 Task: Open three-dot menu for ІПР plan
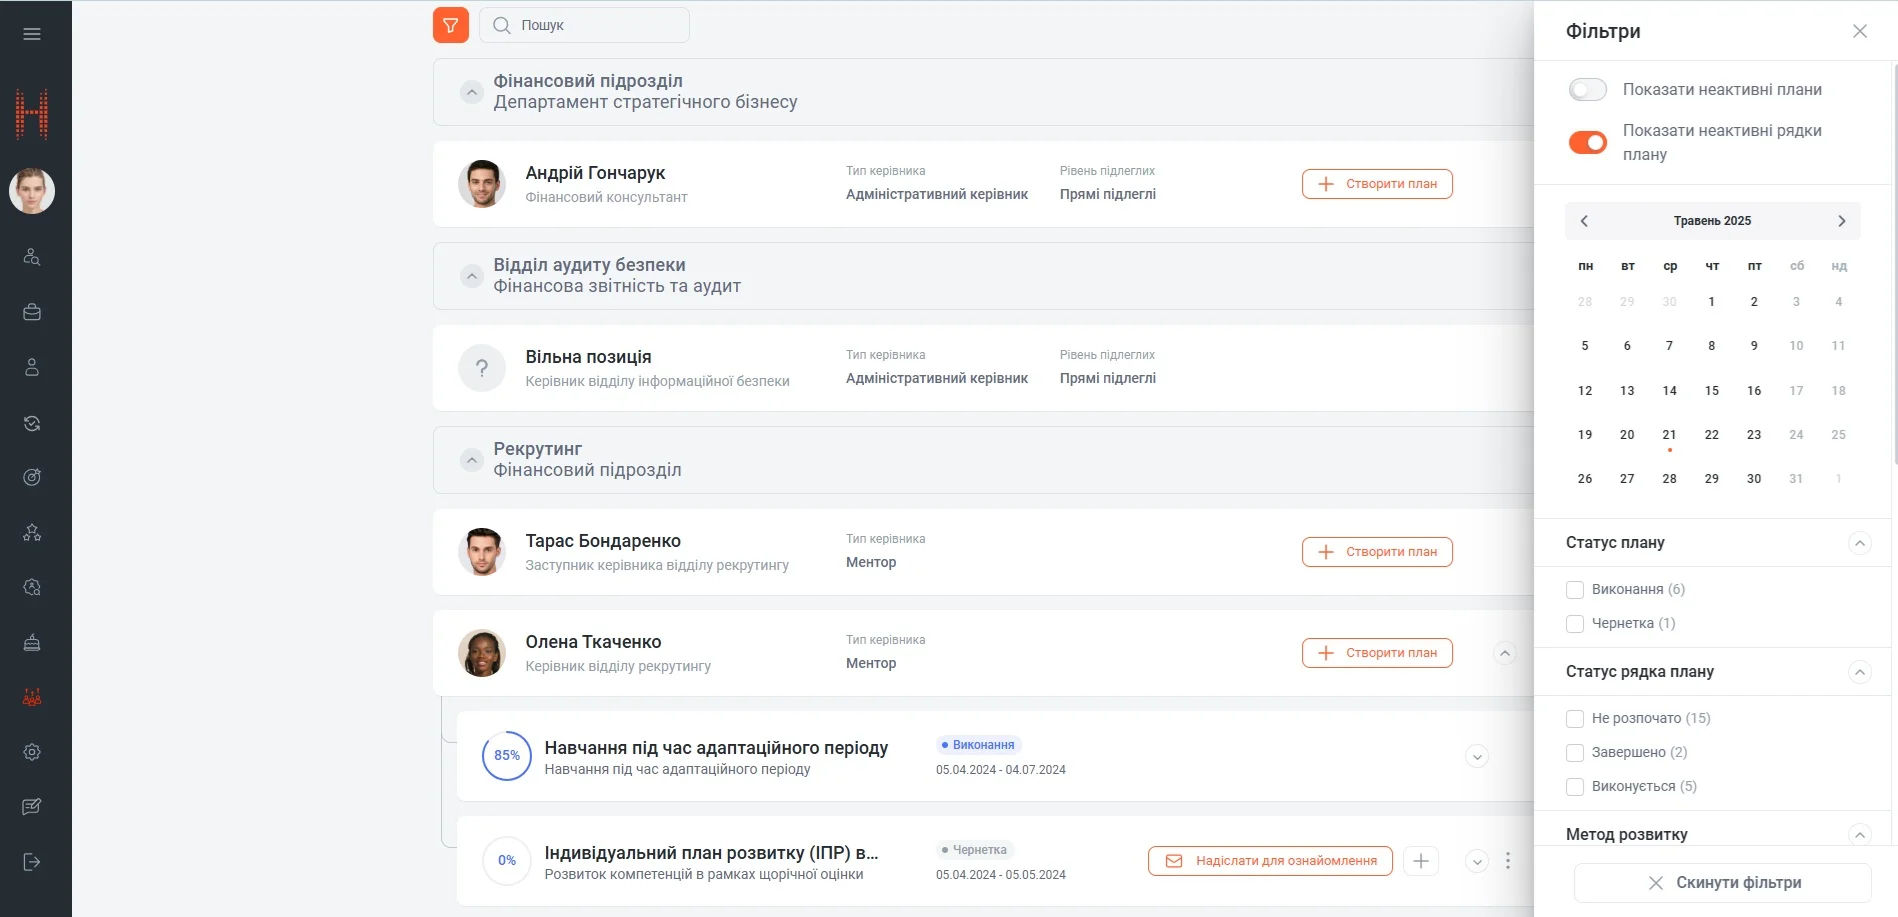1508,861
